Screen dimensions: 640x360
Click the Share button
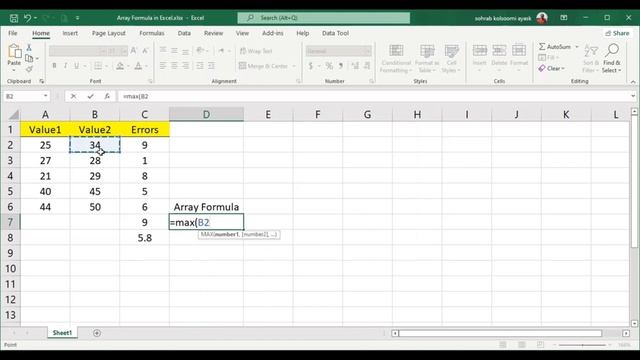point(617,33)
